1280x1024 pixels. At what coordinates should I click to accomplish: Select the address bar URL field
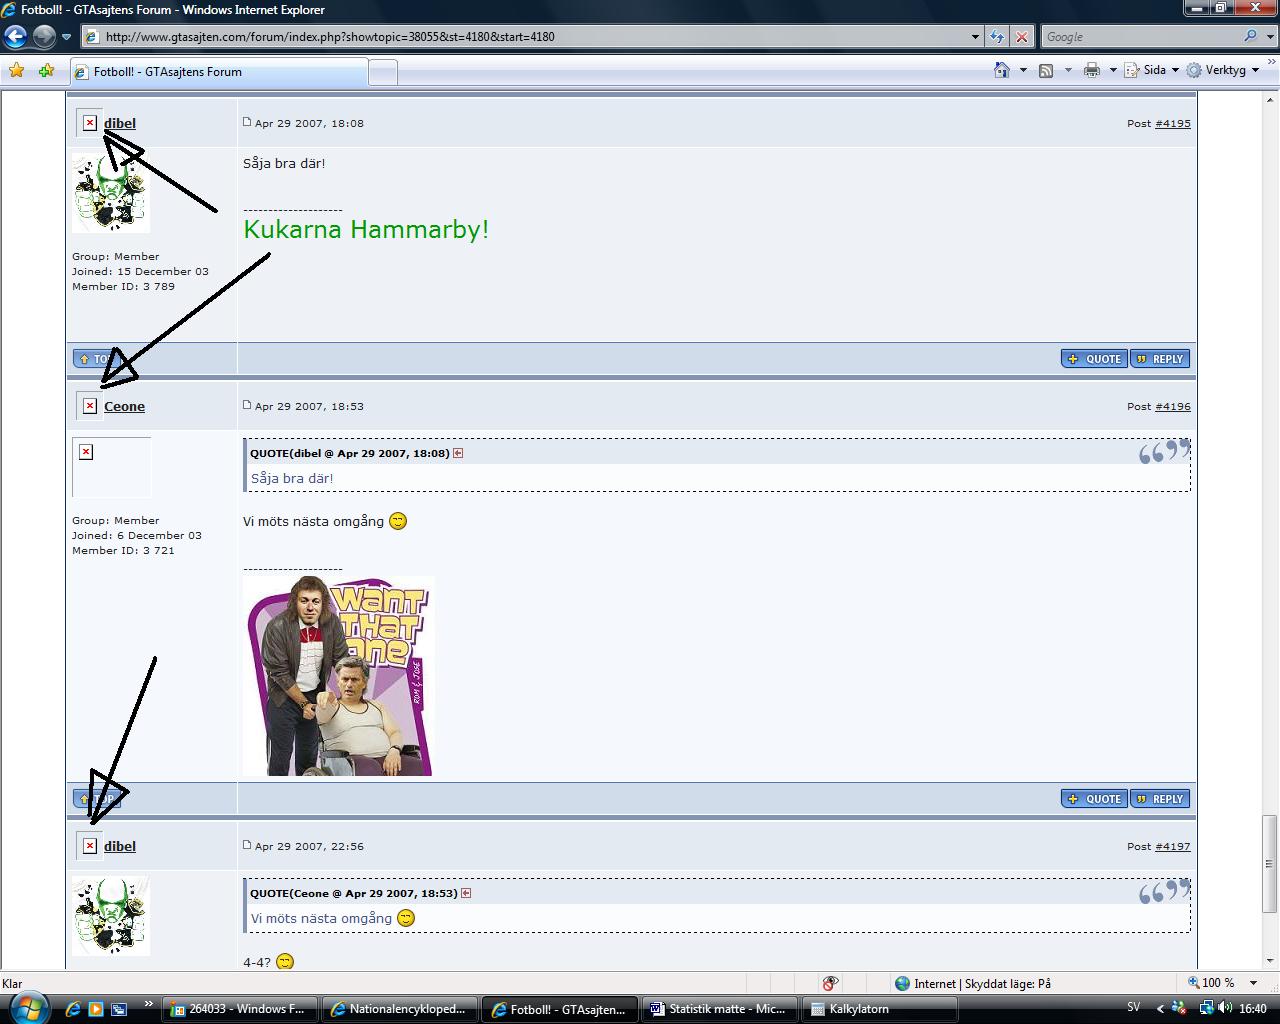[527, 37]
